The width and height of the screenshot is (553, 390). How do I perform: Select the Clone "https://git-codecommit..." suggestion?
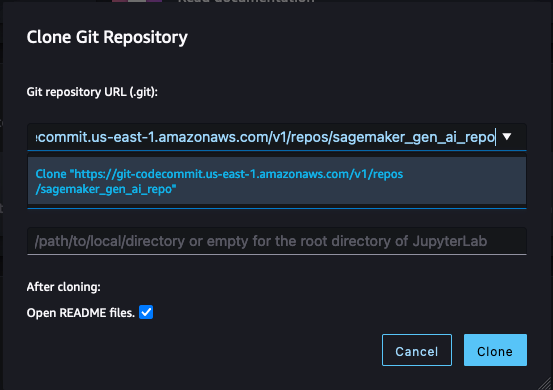(277, 181)
